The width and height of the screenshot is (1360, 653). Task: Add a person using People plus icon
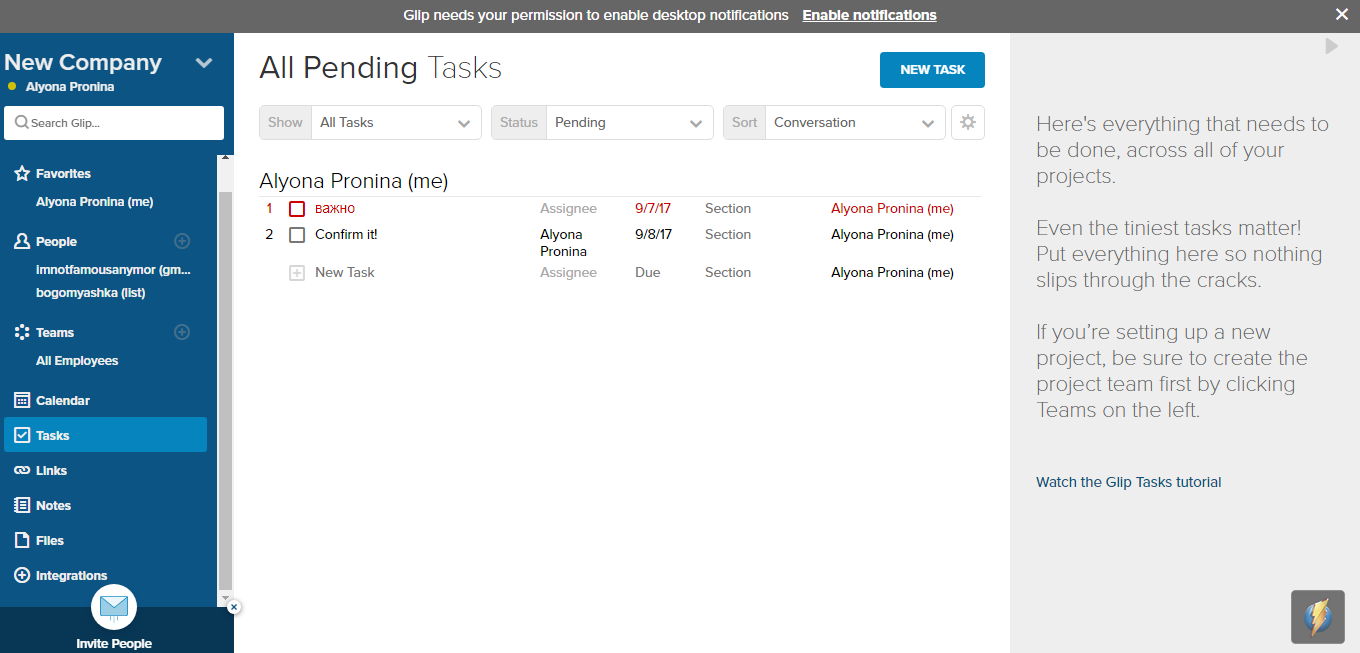coord(182,241)
